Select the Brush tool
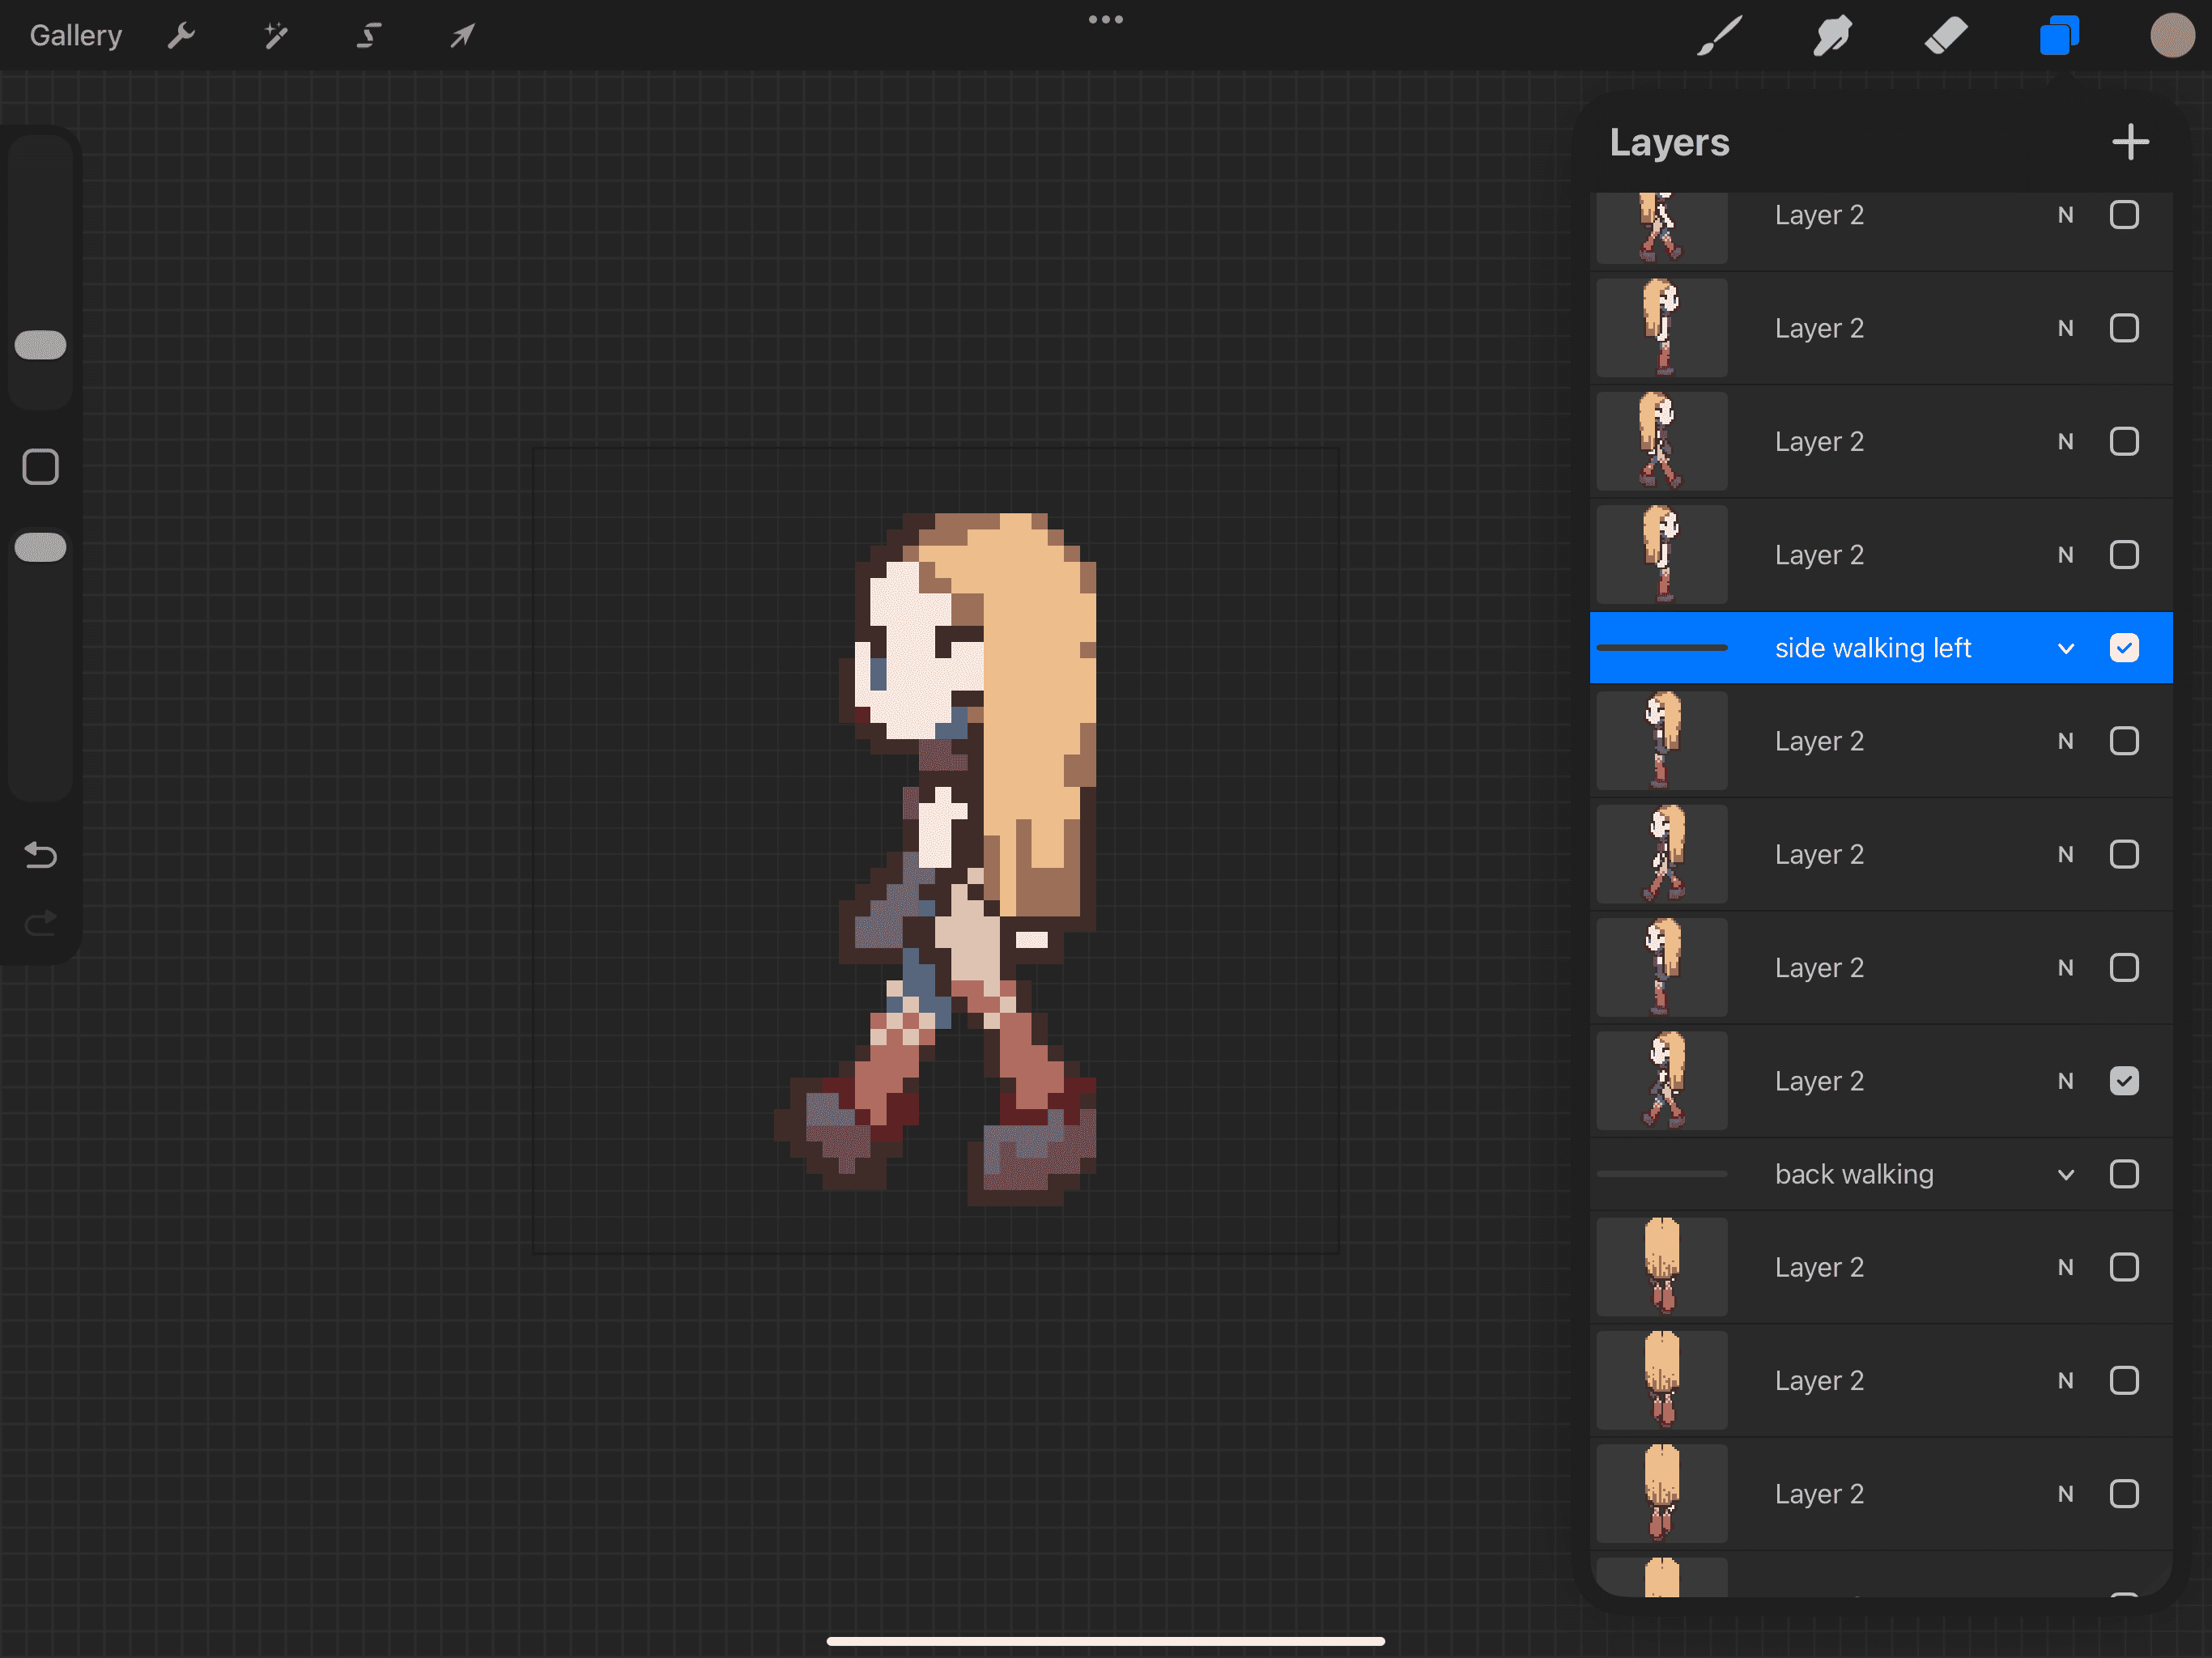The width and height of the screenshot is (2212, 1658). click(1720, 36)
